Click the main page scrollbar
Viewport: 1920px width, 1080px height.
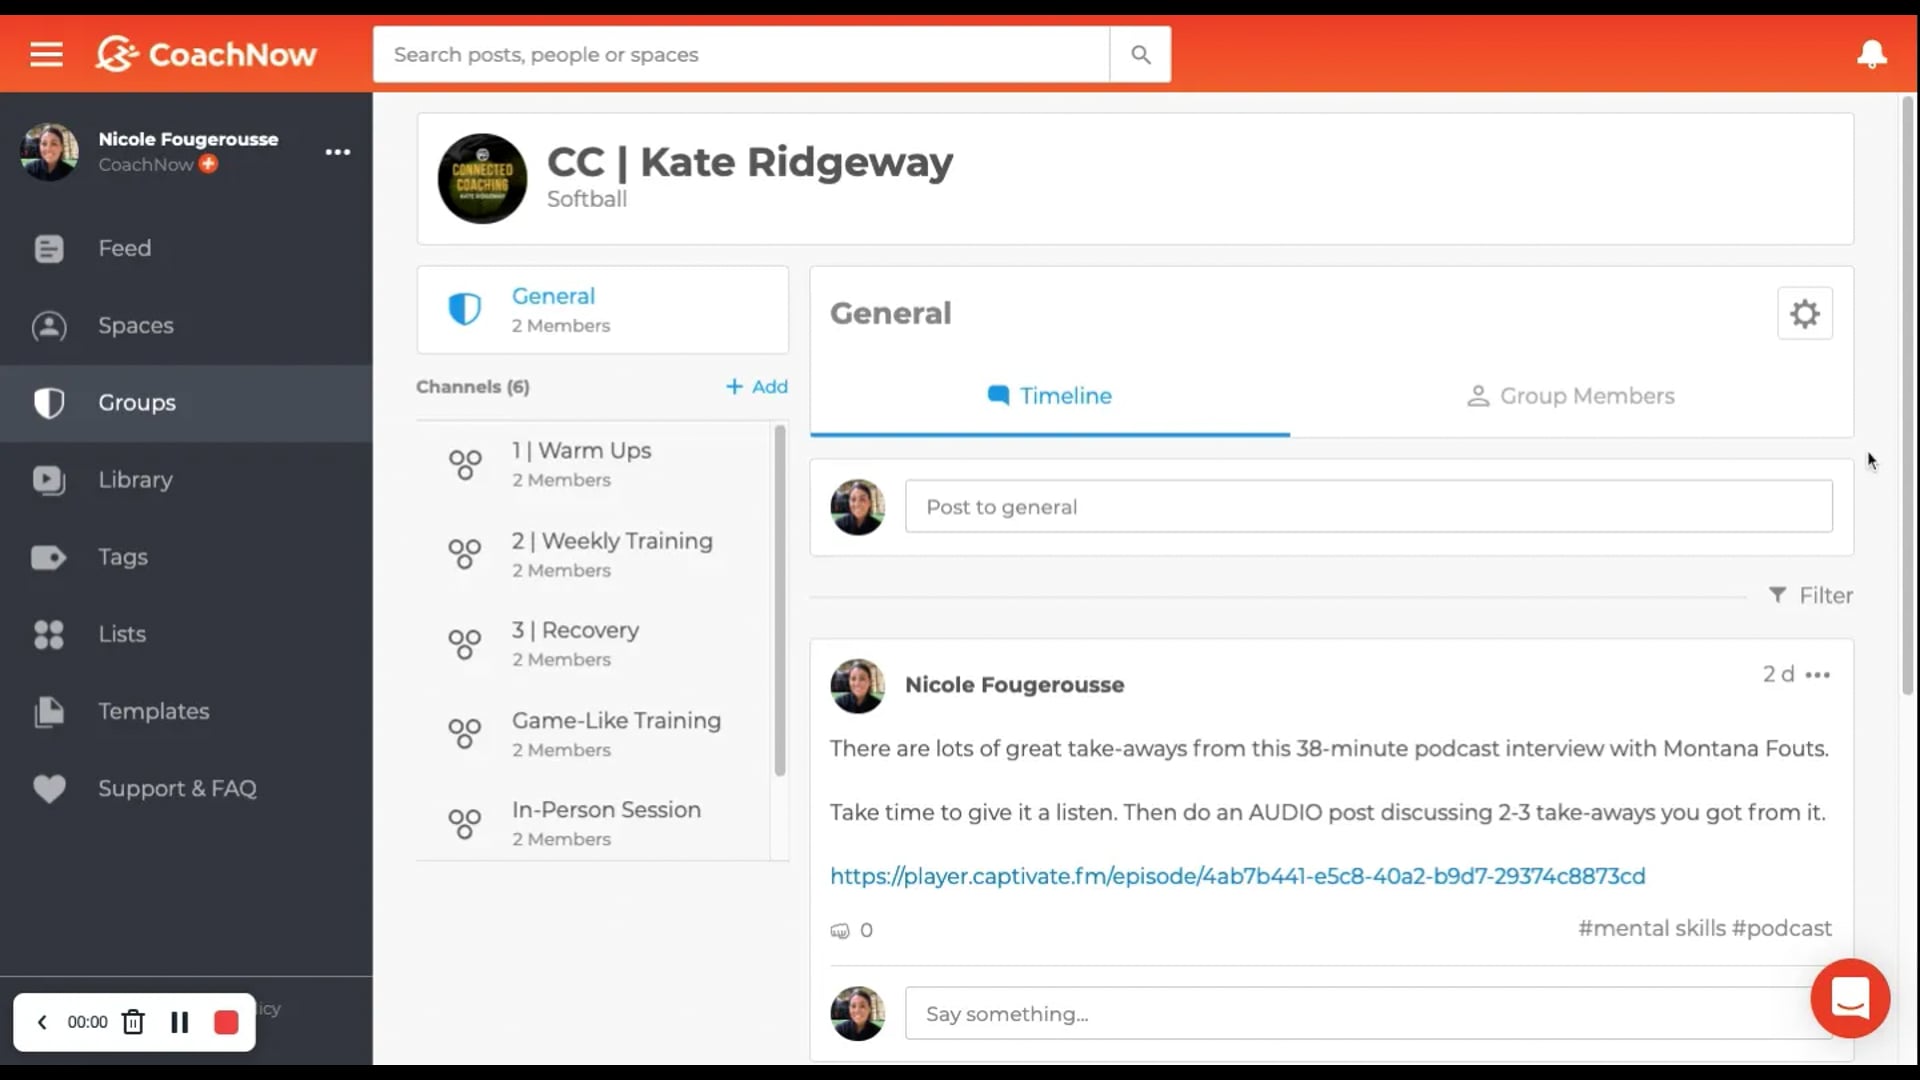1908,394
